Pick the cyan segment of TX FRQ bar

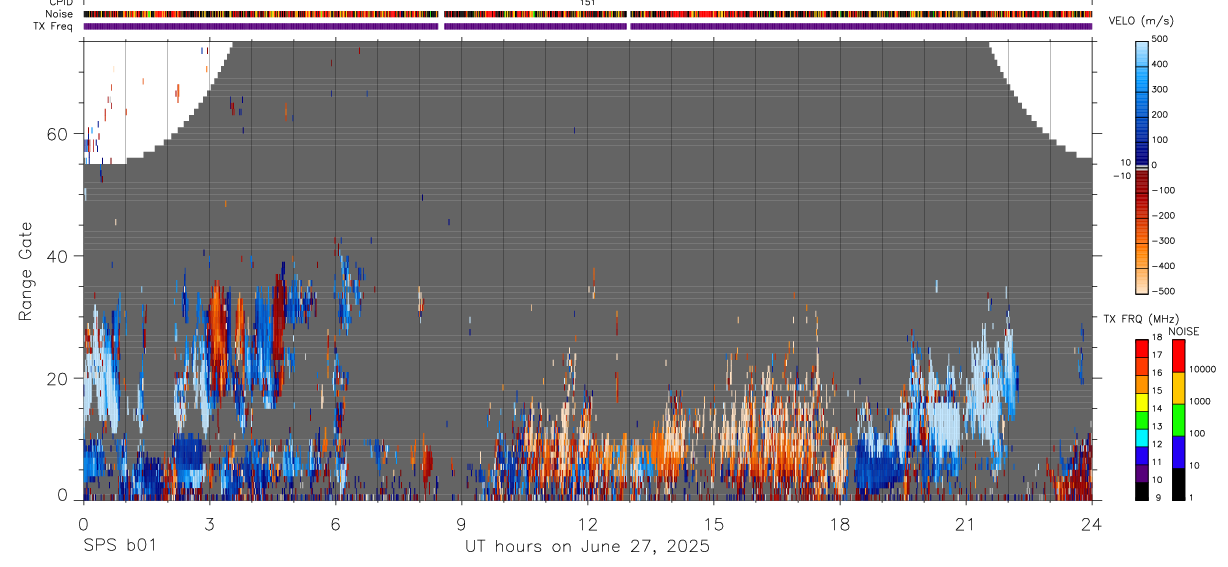coord(1141,438)
